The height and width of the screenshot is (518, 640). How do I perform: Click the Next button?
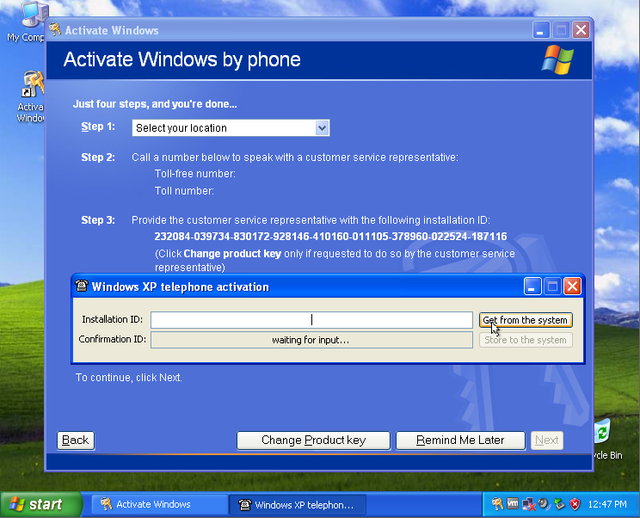click(547, 440)
